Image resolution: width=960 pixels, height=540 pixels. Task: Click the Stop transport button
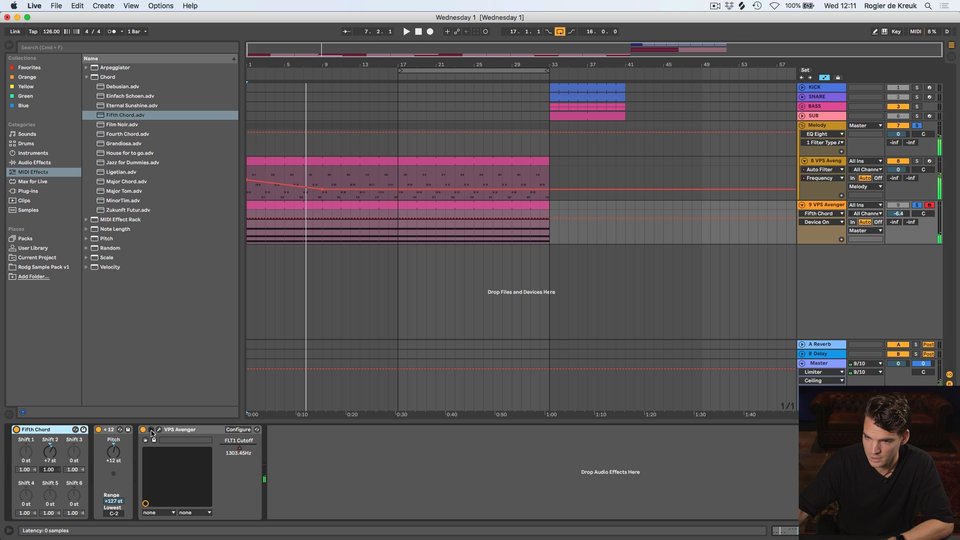(x=418, y=31)
